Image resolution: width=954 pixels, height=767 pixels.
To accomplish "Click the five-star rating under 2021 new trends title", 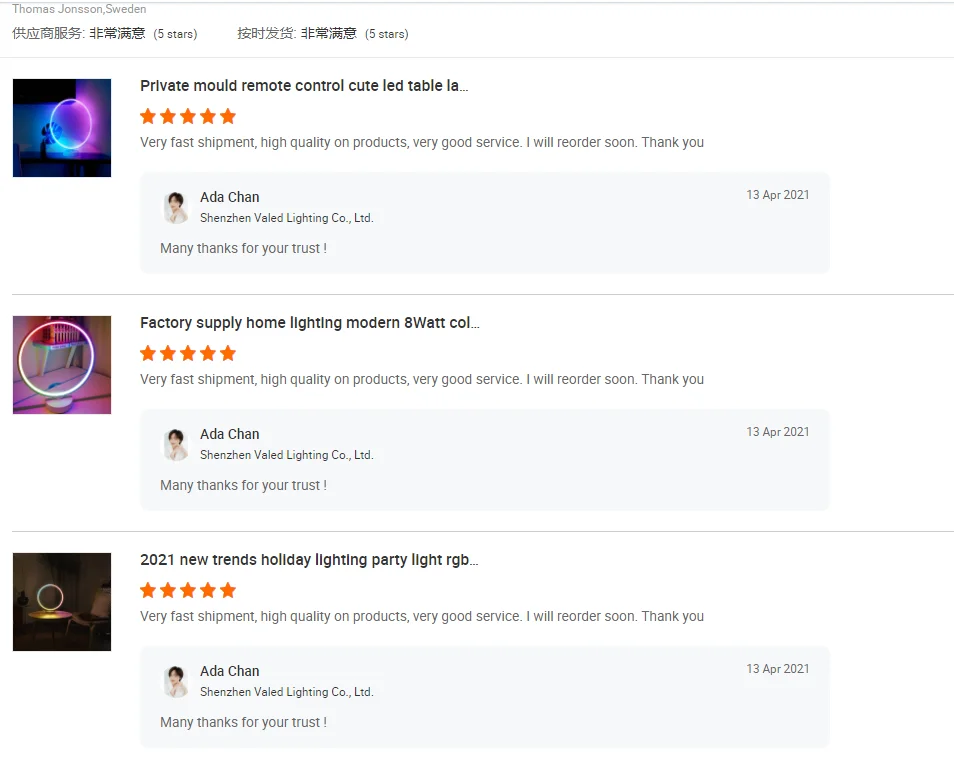I will pos(188,590).
